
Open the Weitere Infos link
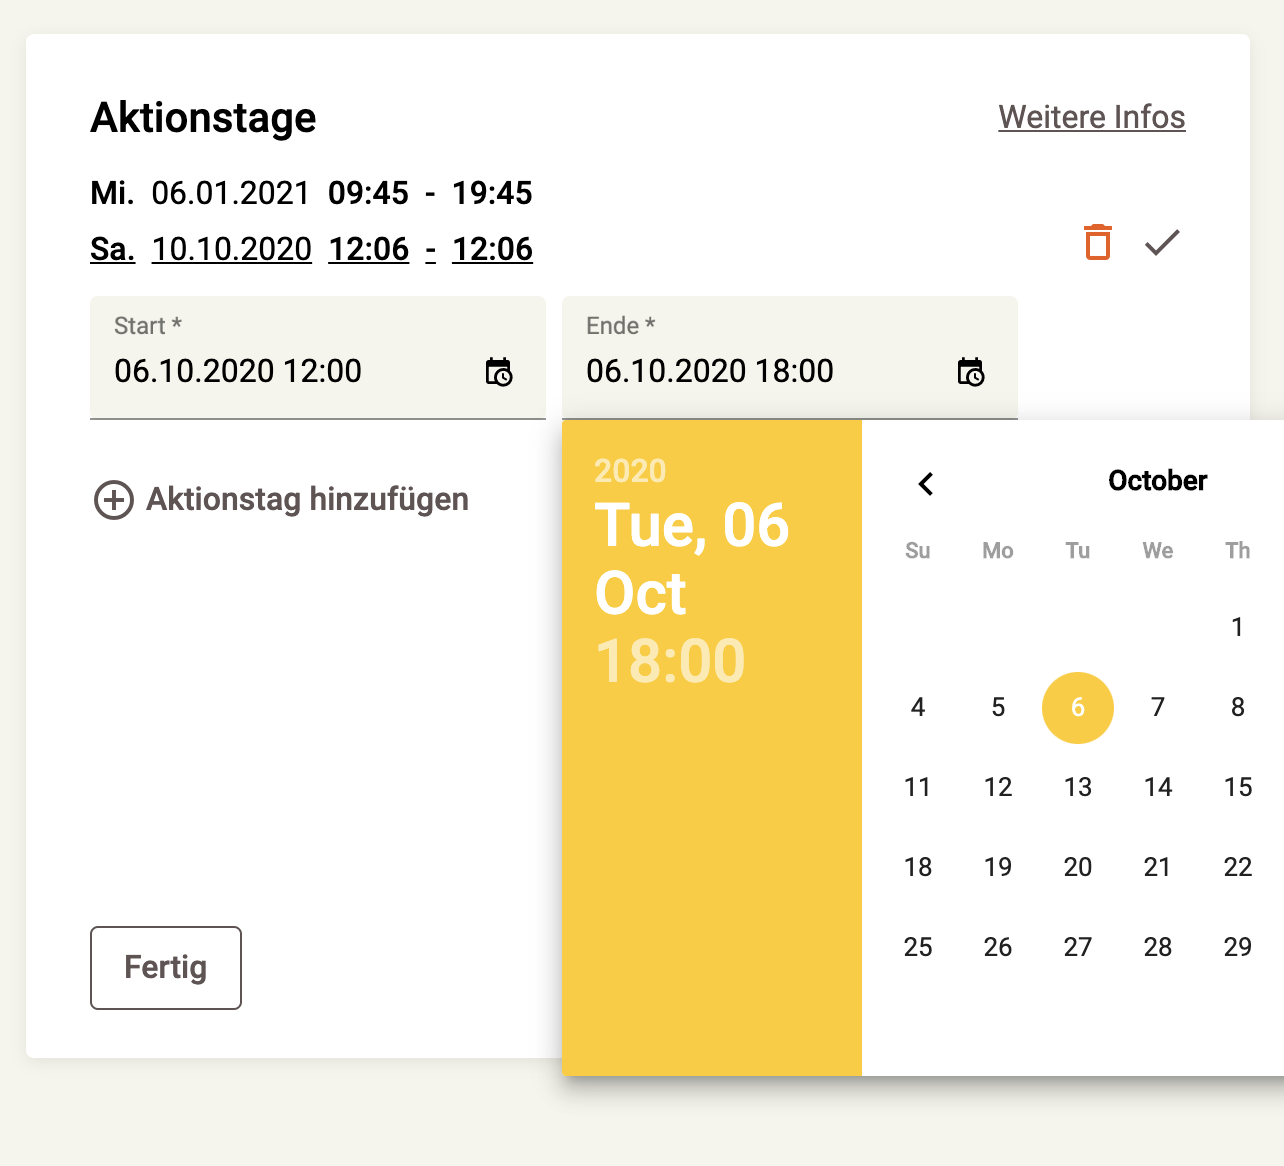(x=1092, y=117)
